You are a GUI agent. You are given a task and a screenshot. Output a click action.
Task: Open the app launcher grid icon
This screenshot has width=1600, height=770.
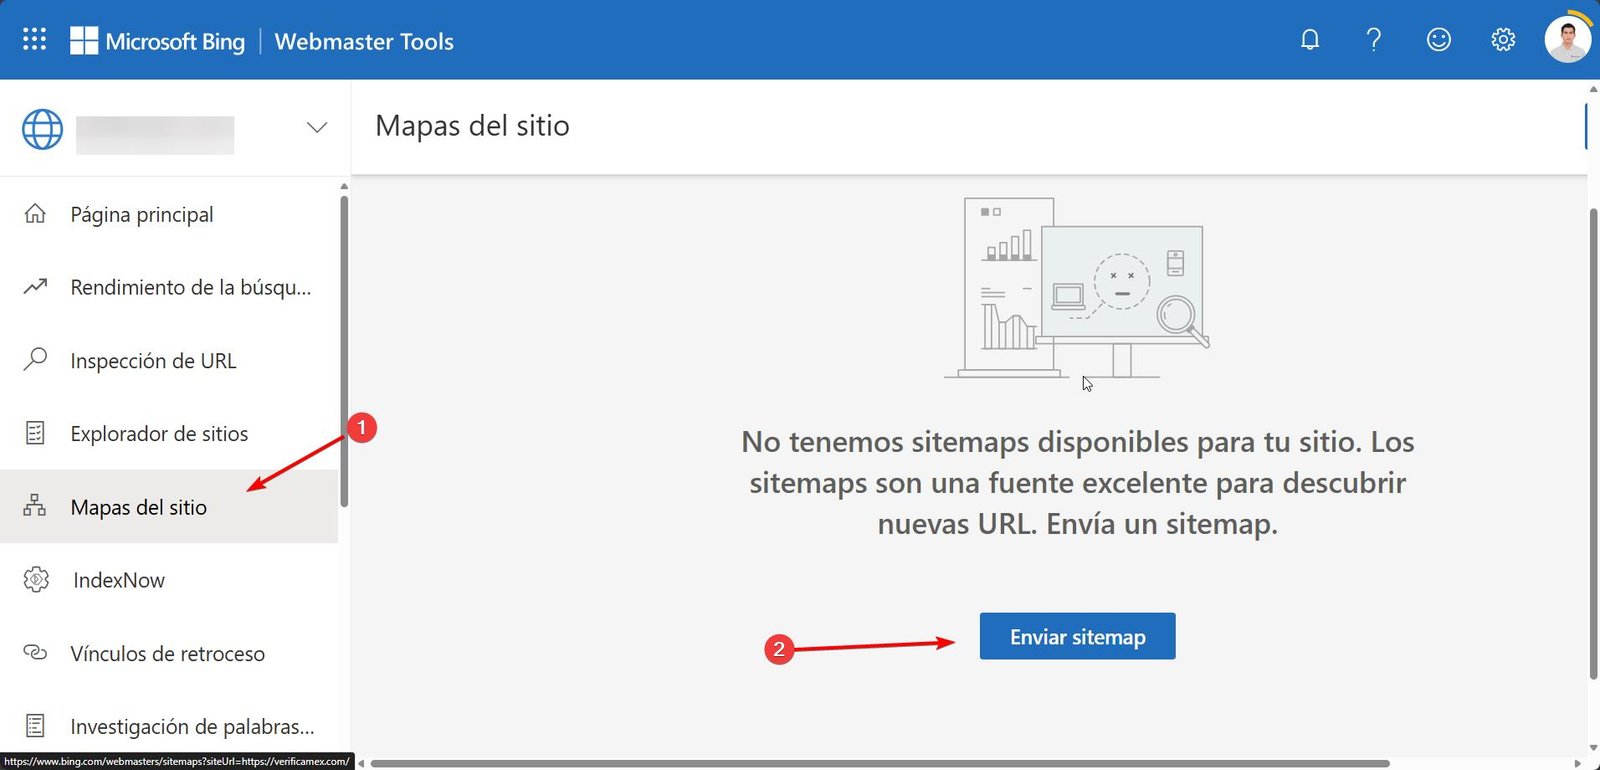pos(34,39)
